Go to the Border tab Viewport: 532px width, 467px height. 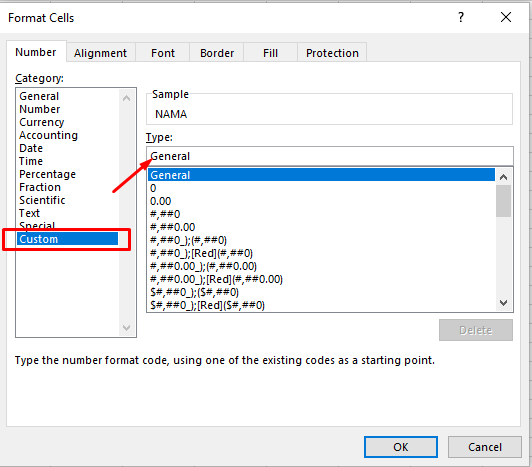click(217, 53)
